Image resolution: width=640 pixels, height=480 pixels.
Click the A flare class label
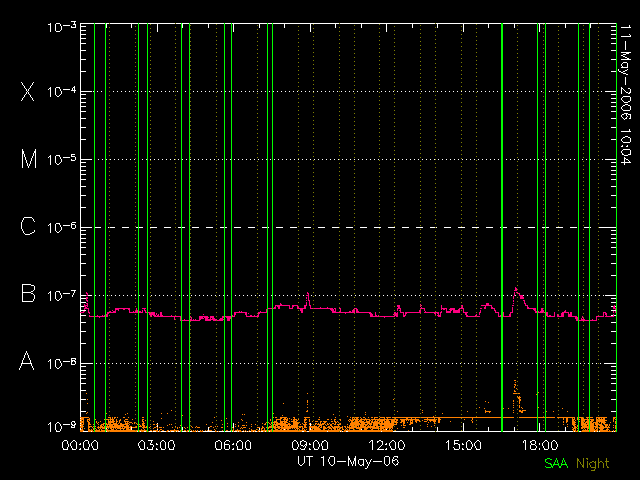(x=27, y=361)
